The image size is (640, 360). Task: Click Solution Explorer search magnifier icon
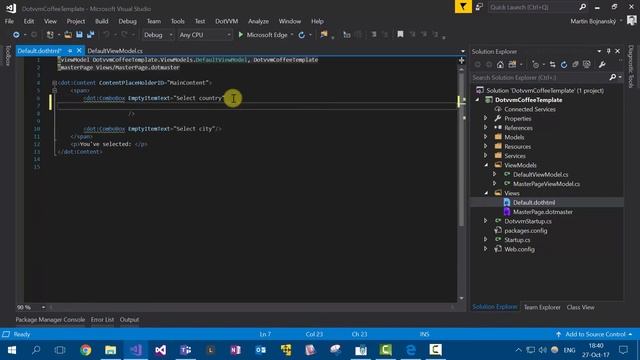point(612,77)
